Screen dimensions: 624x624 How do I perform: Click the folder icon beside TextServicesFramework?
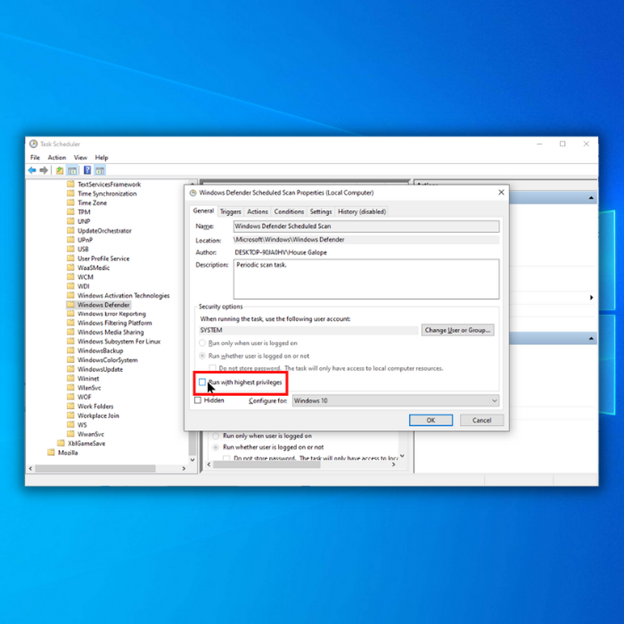pyautogui.click(x=70, y=184)
